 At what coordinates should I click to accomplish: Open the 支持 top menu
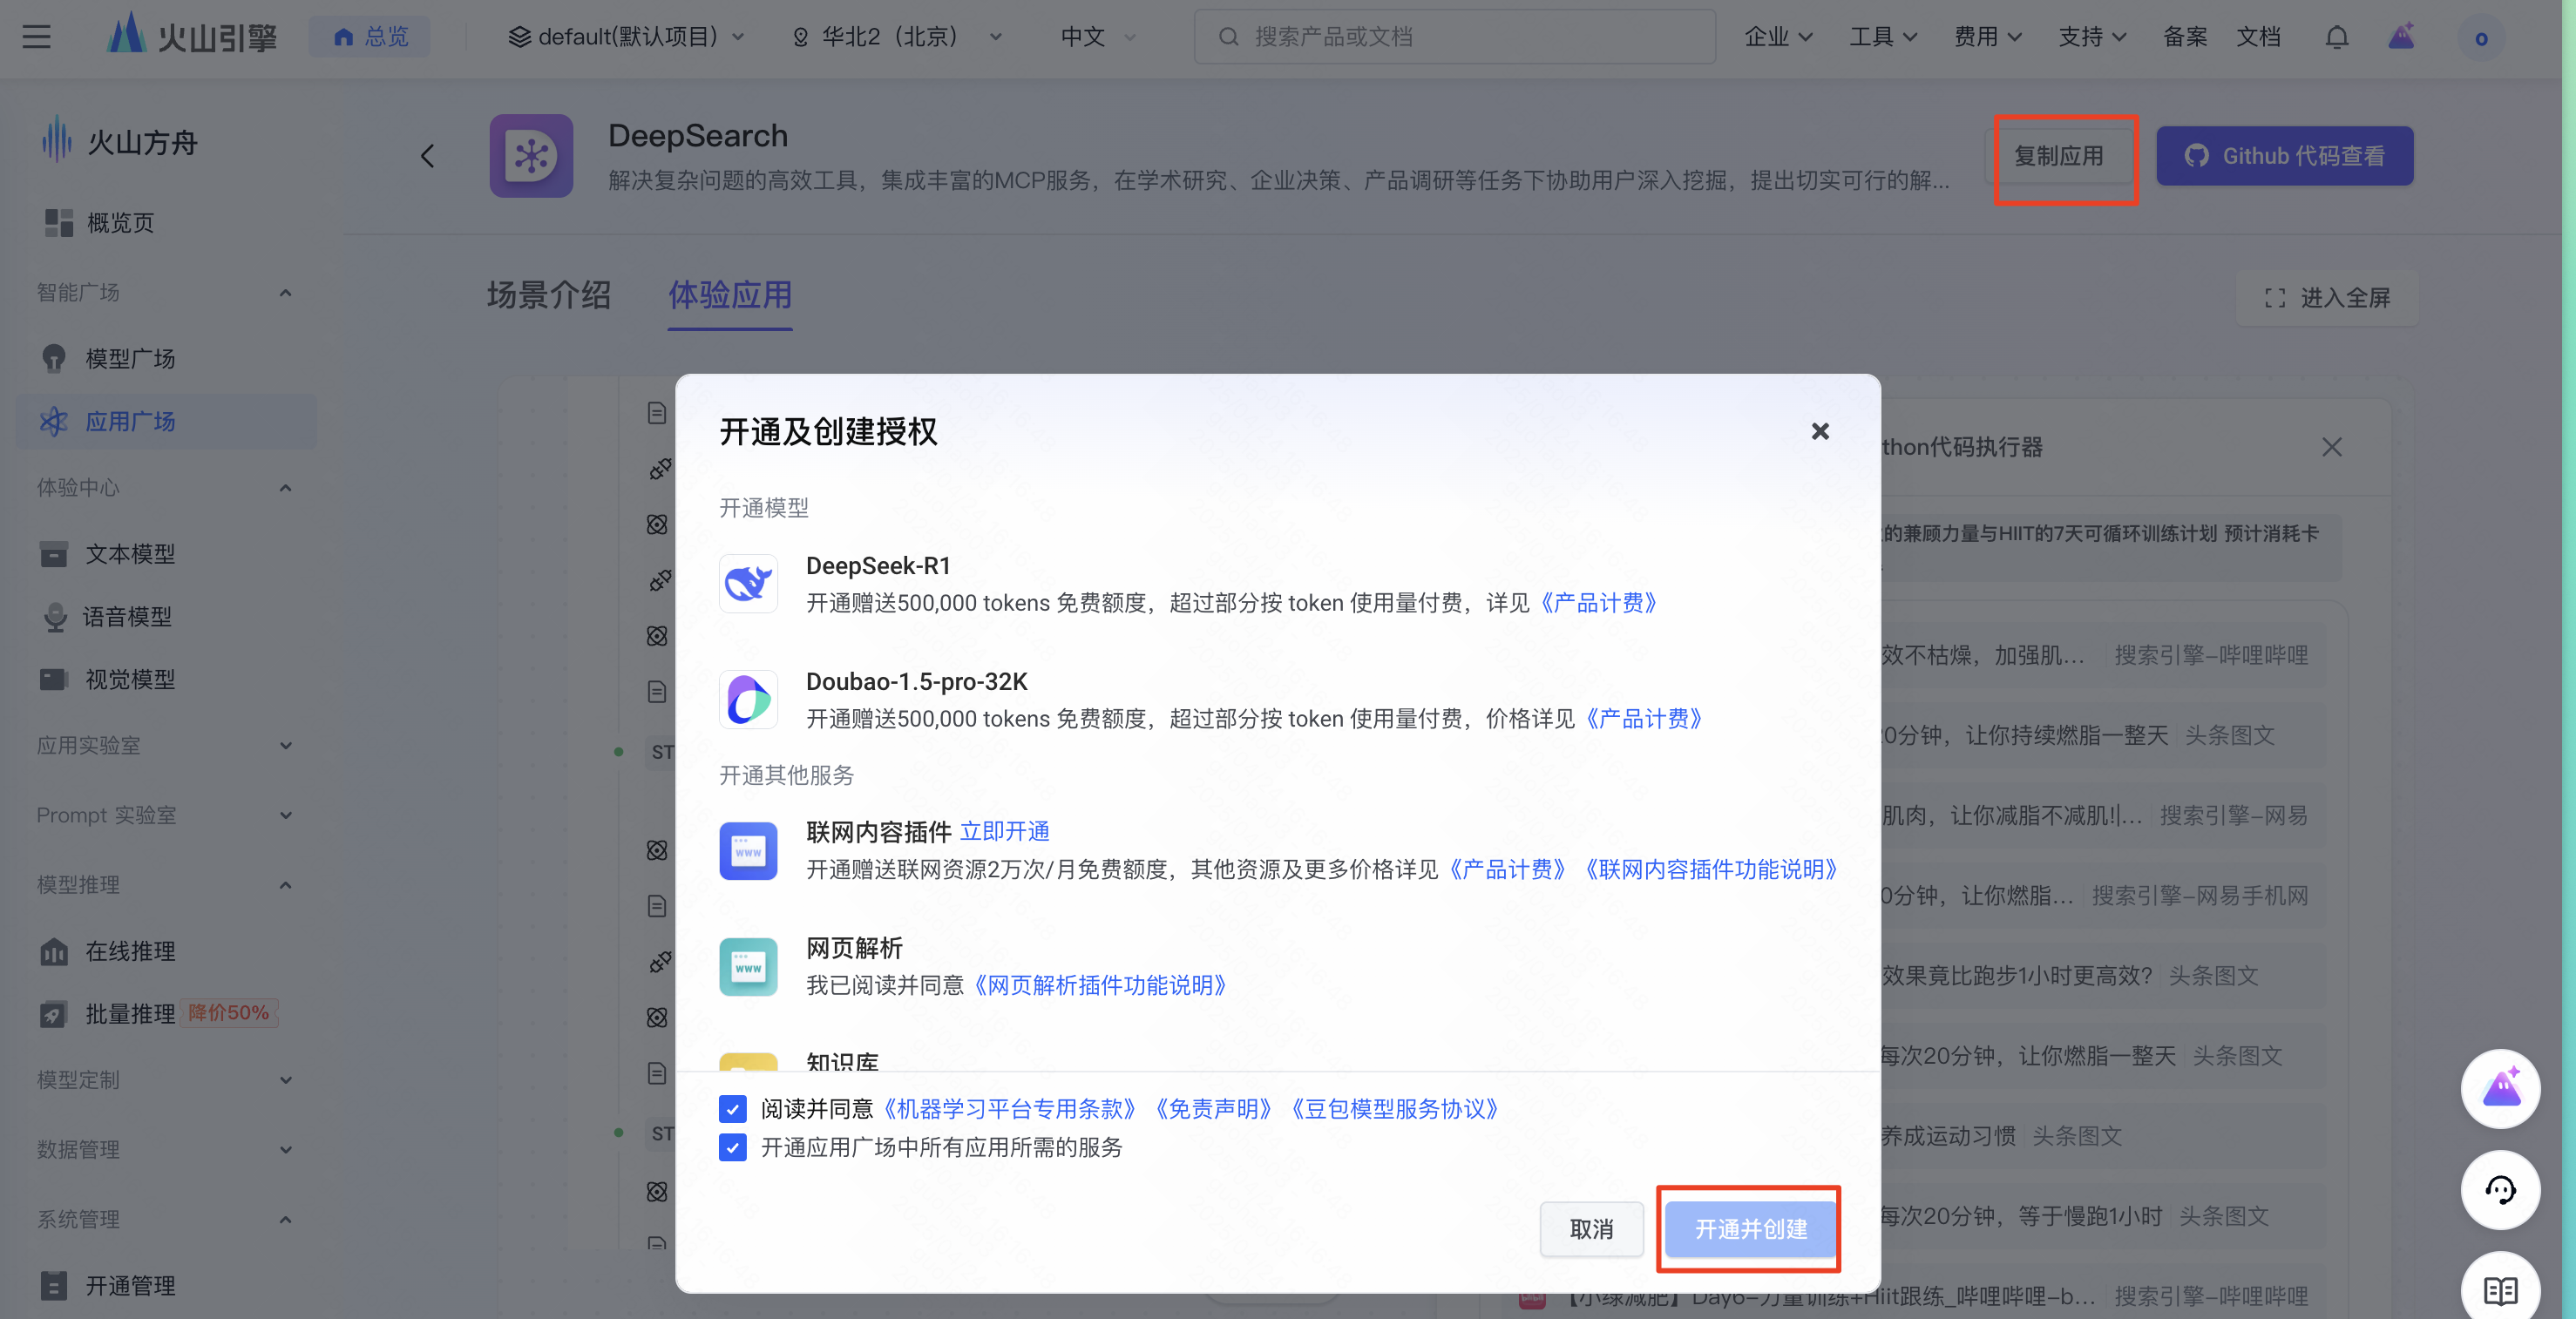coord(2092,37)
